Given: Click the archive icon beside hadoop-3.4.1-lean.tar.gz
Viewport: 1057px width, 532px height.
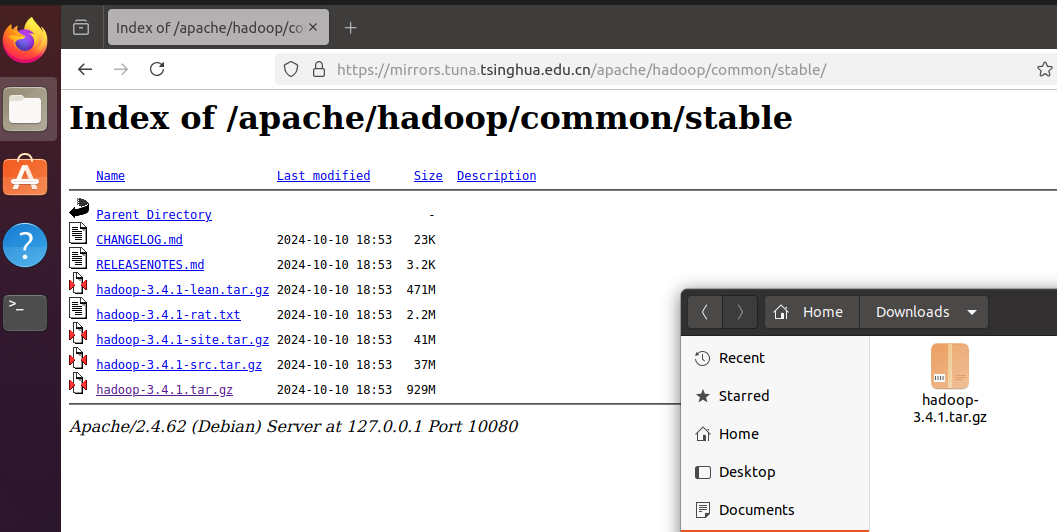Looking at the screenshot, I should (x=78, y=283).
